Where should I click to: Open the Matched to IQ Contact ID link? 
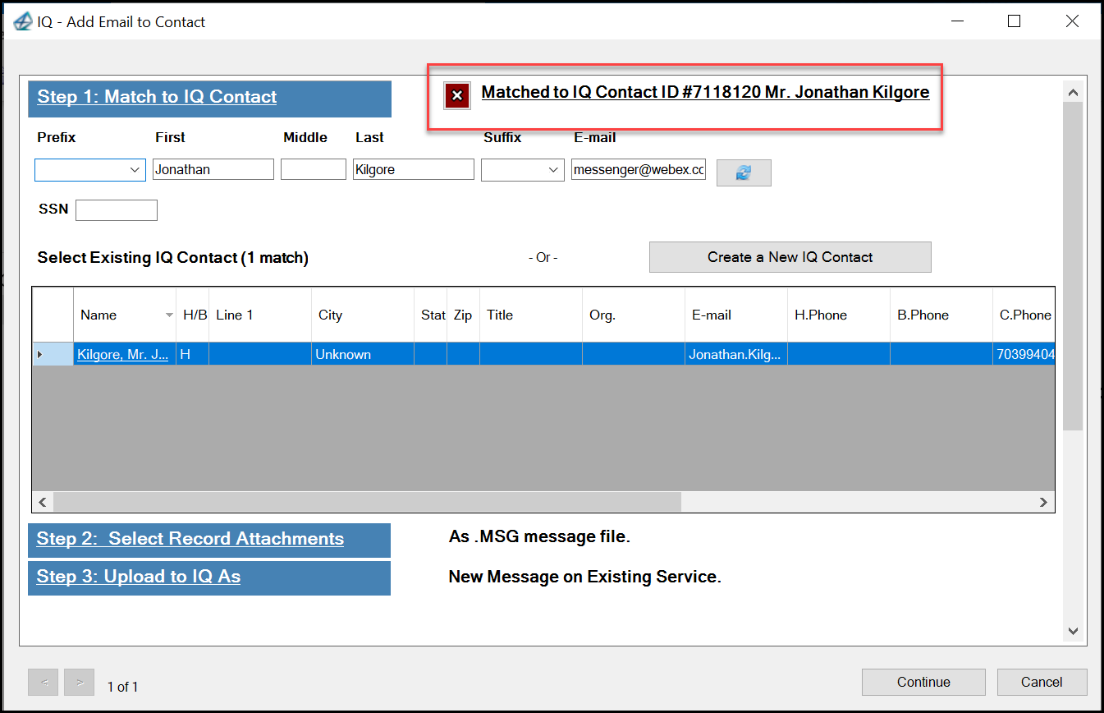[705, 92]
